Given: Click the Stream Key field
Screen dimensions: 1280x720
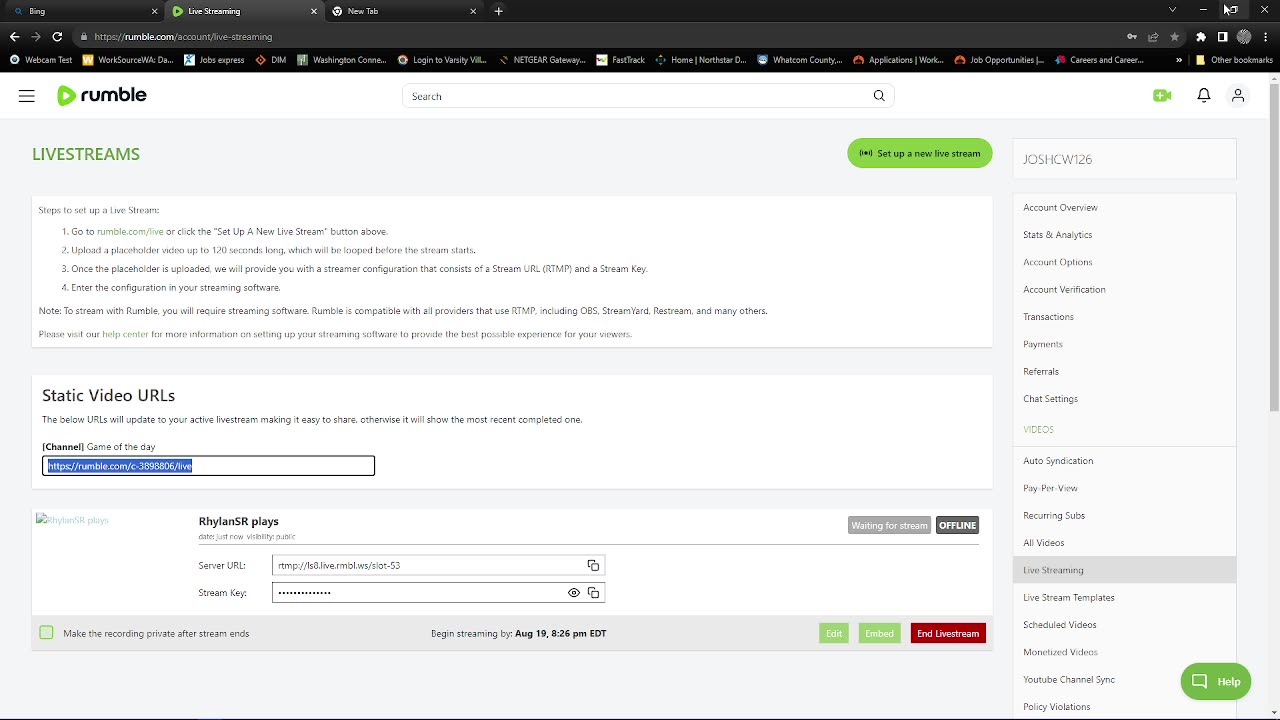Looking at the screenshot, I should [438, 593].
